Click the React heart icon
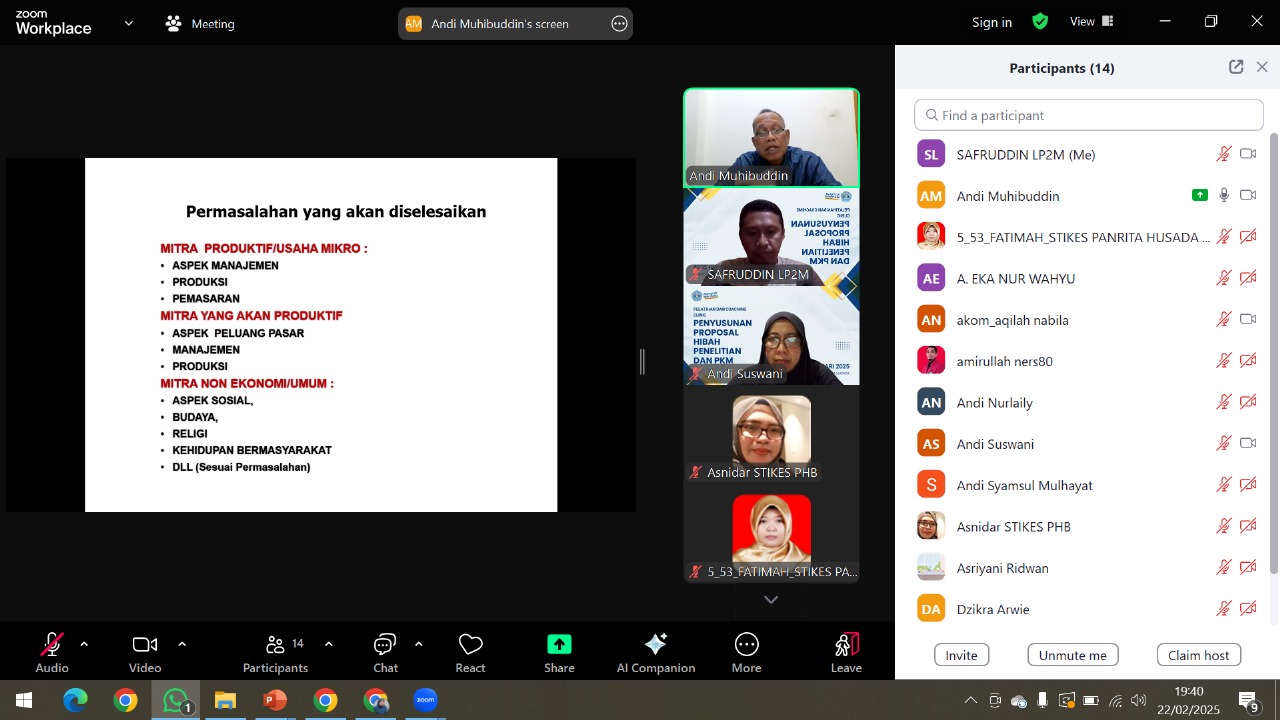Image resolution: width=1280 pixels, height=720 pixels. click(x=470, y=645)
